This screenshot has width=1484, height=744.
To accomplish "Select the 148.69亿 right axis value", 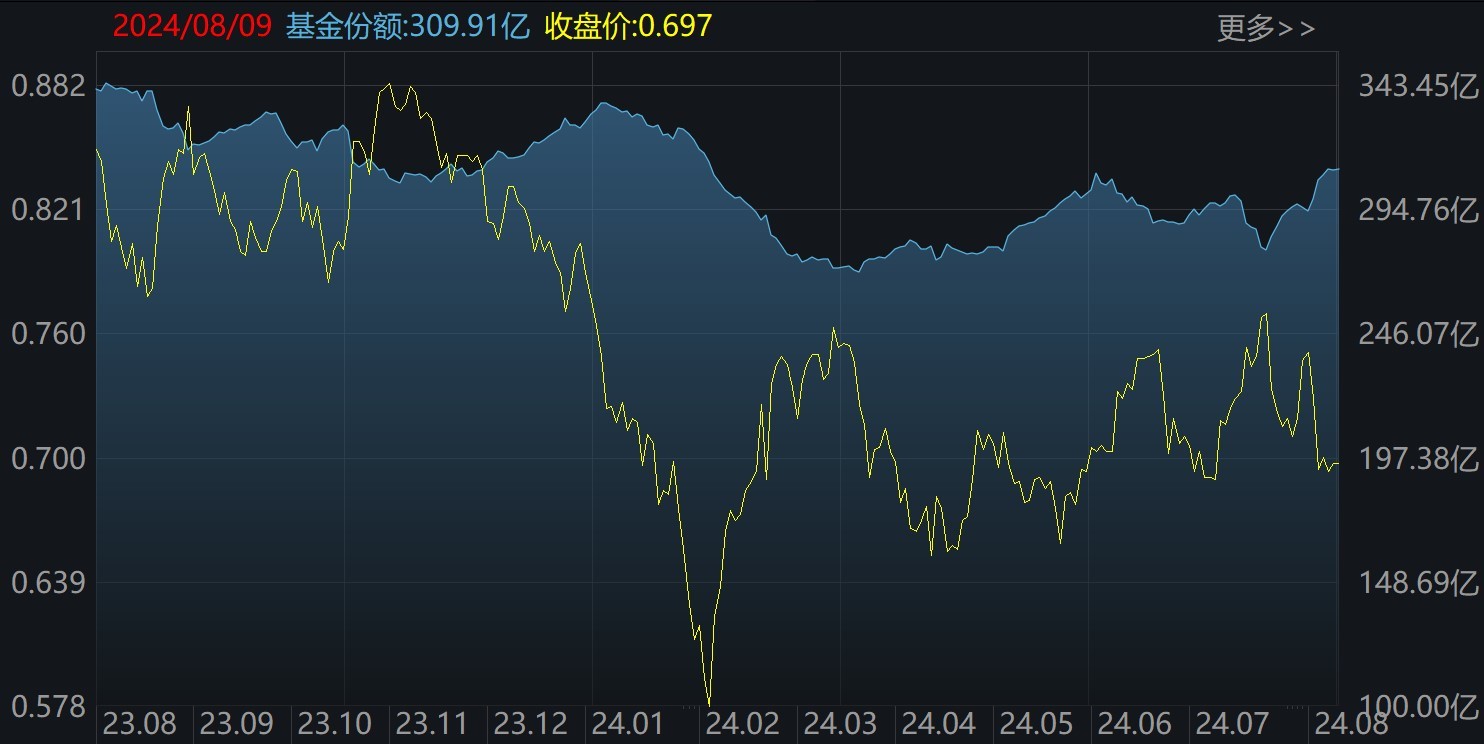I will (1417, 582).
